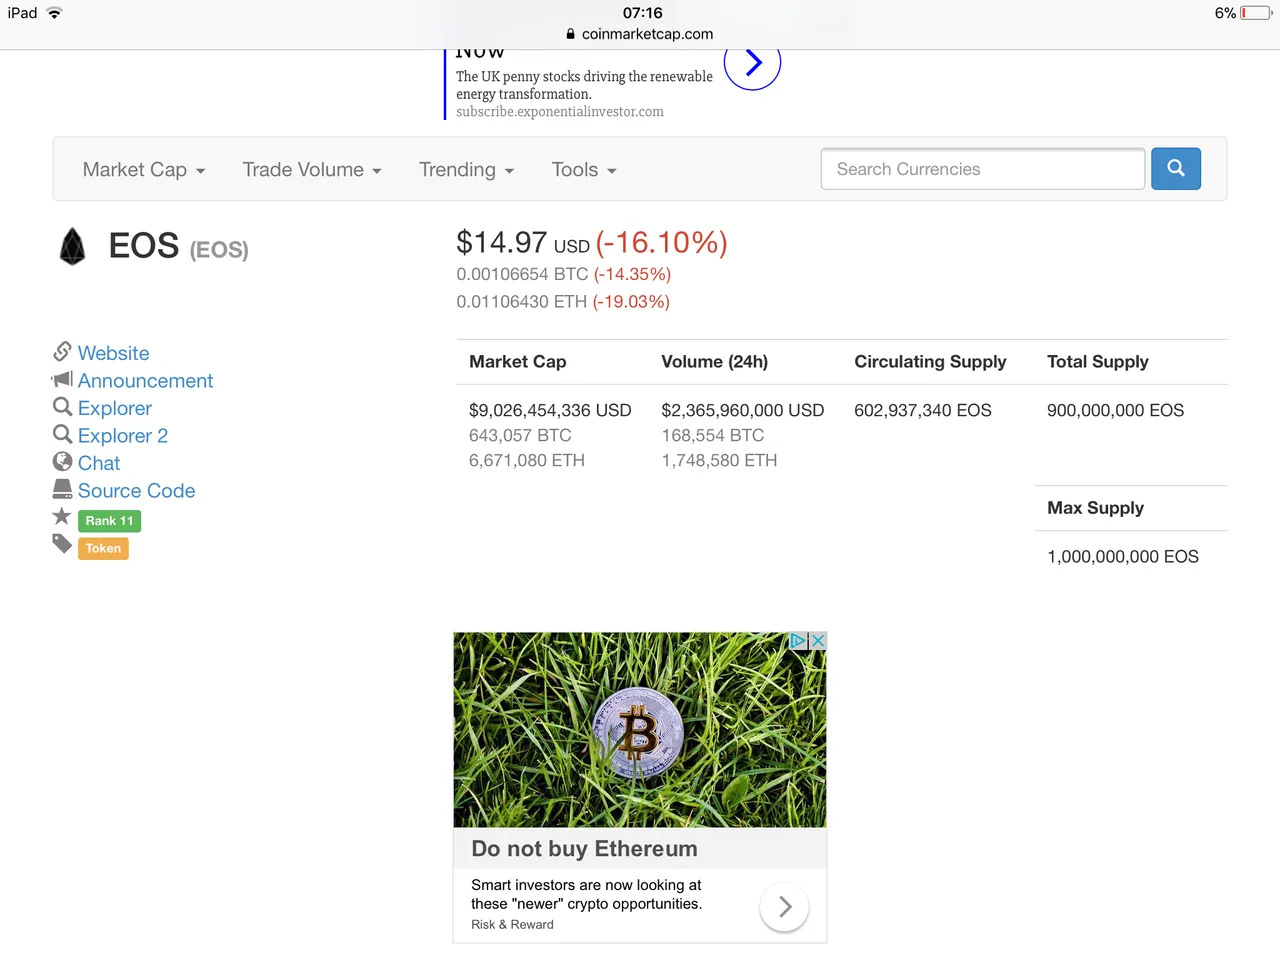This screenshot has height=960, width=1280.
Task: Click the 168,554 BTC volume value
Action: click(x=713, y=436)
